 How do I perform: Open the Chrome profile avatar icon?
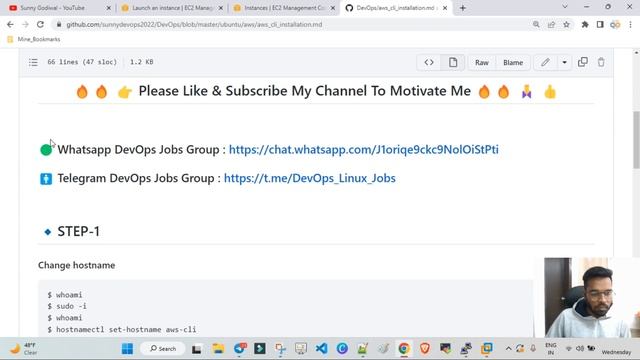[x=615, y=24]
